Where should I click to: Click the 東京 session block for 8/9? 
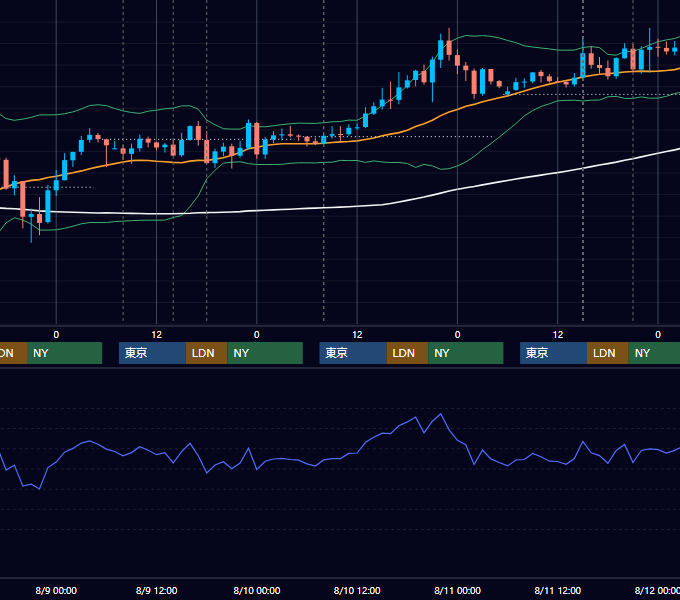coord(152,353)
